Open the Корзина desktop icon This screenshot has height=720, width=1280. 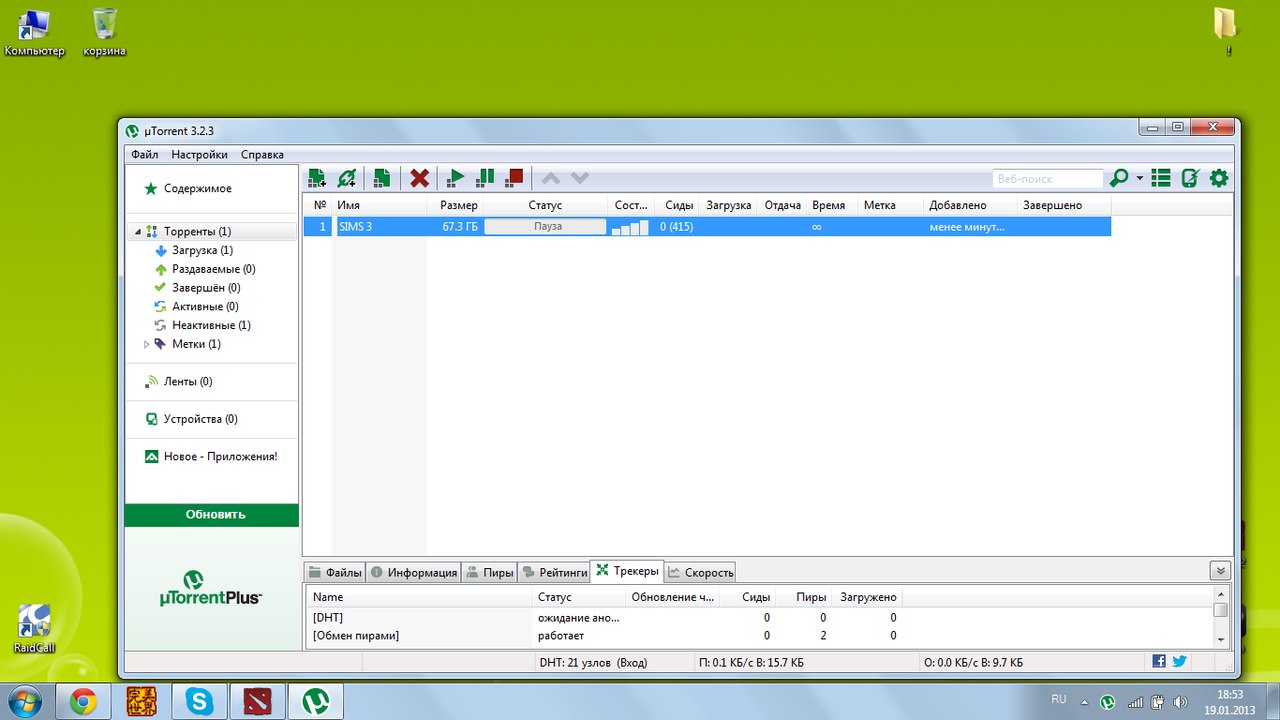click(x=105, y=32)
